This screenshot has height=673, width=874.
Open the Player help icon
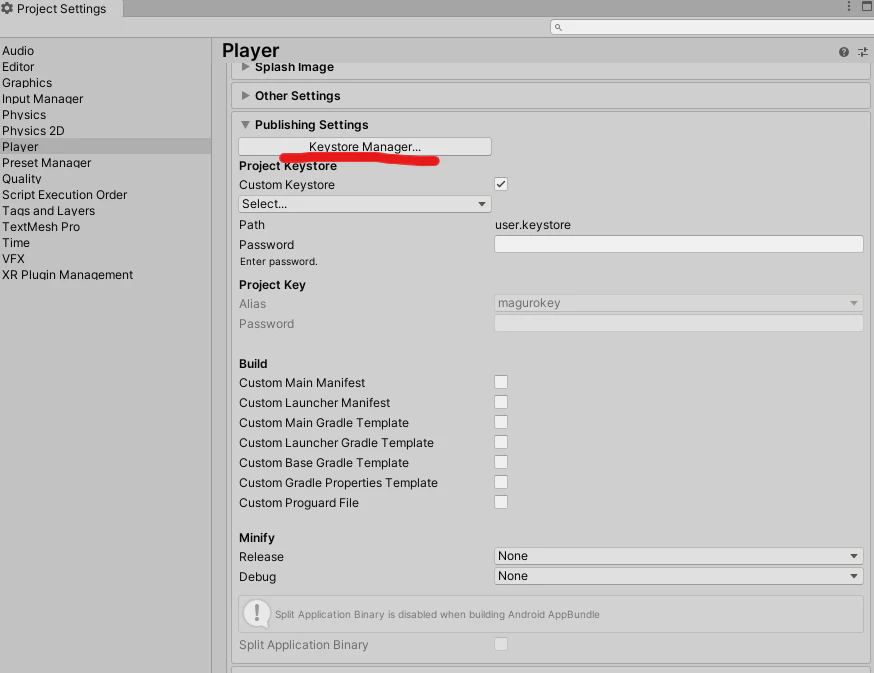click(843, 52)
